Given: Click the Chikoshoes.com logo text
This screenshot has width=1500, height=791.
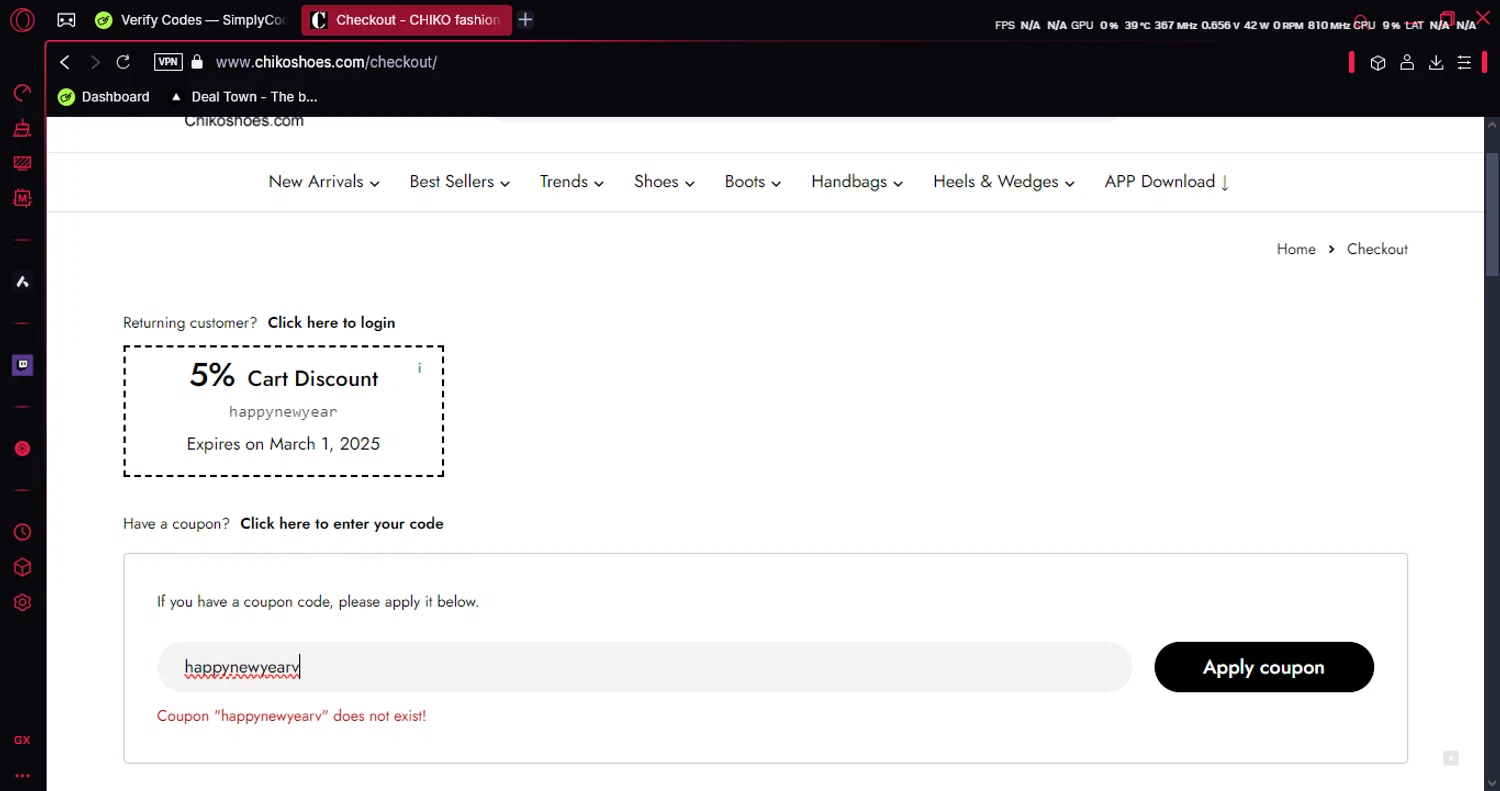Looking at the screenshot, I should (x=244, y=122).
